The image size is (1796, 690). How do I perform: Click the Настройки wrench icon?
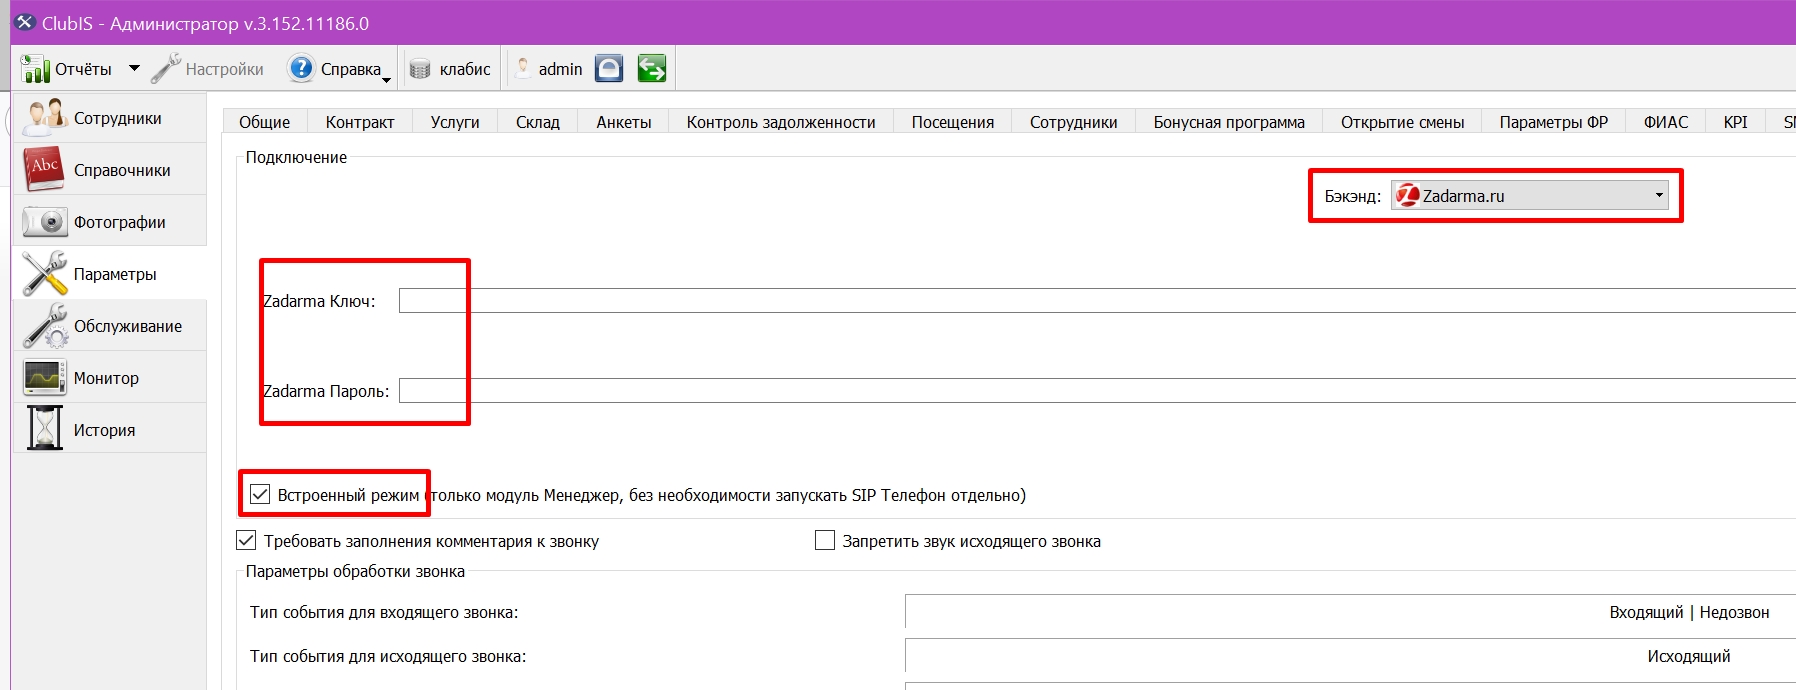(166, 69)
